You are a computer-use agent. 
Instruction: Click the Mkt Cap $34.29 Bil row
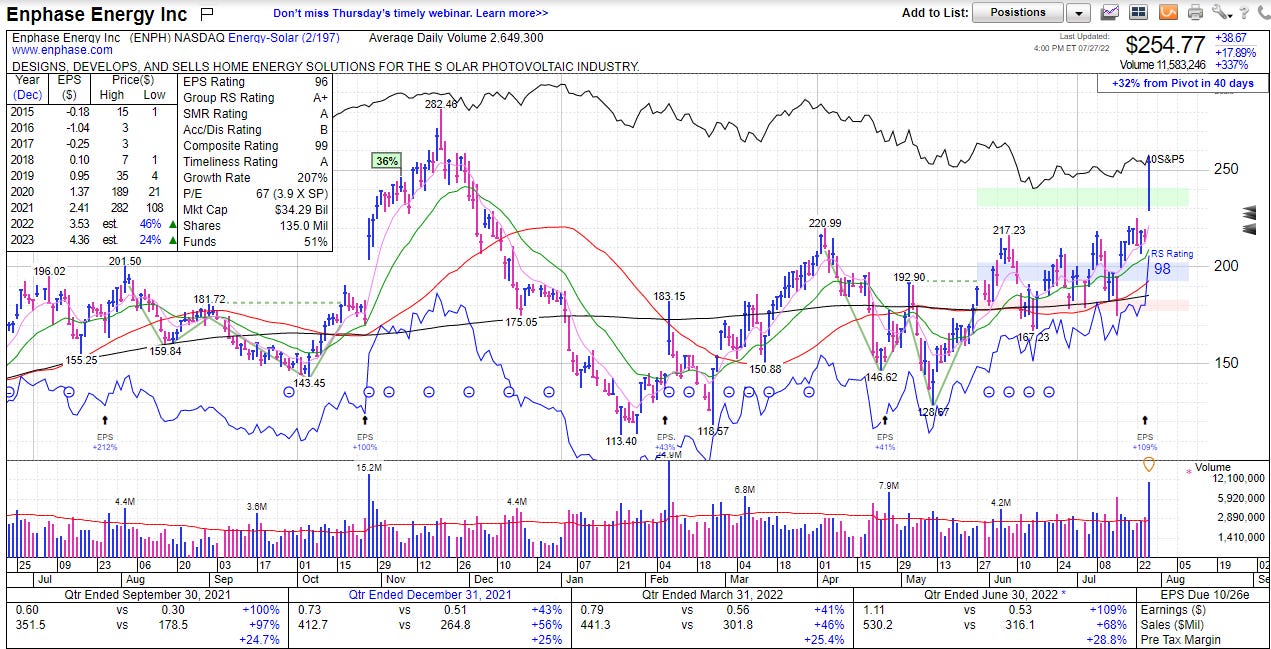point(255,210)
